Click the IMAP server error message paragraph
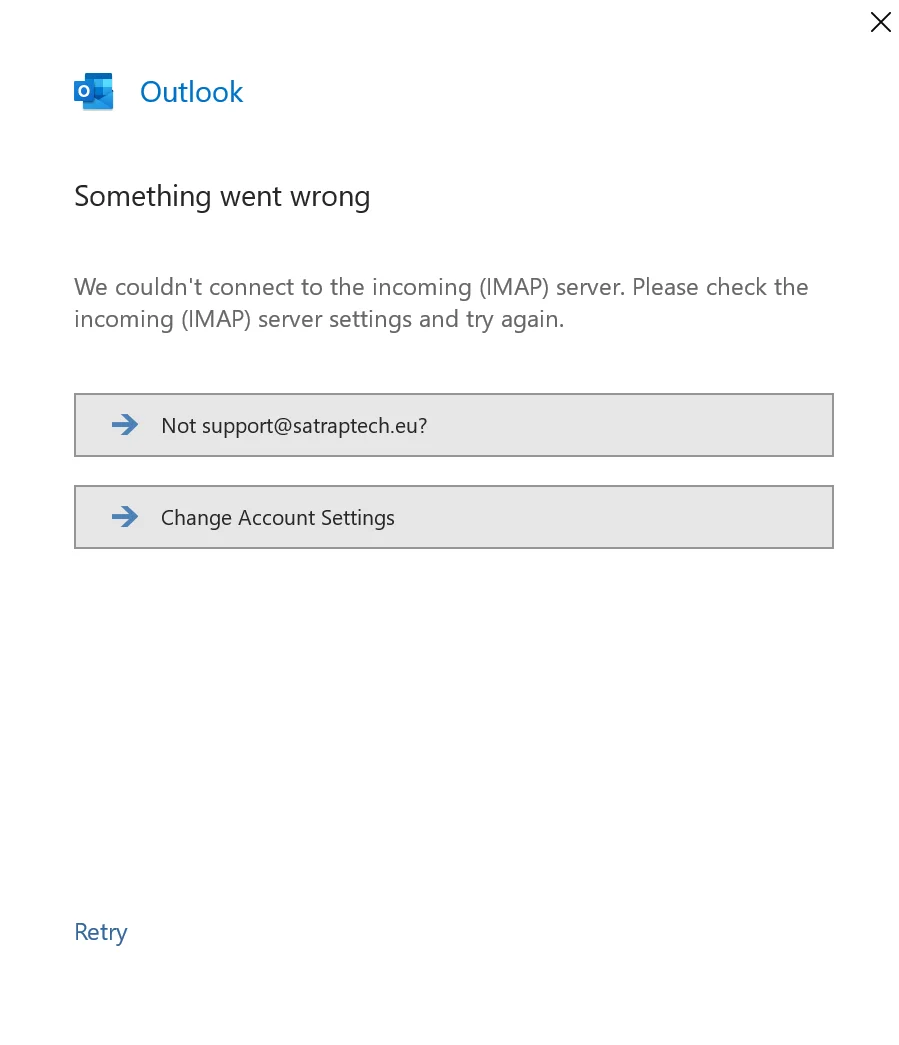The width and height of the screenshot is (899, 1045). click(441, 303)
